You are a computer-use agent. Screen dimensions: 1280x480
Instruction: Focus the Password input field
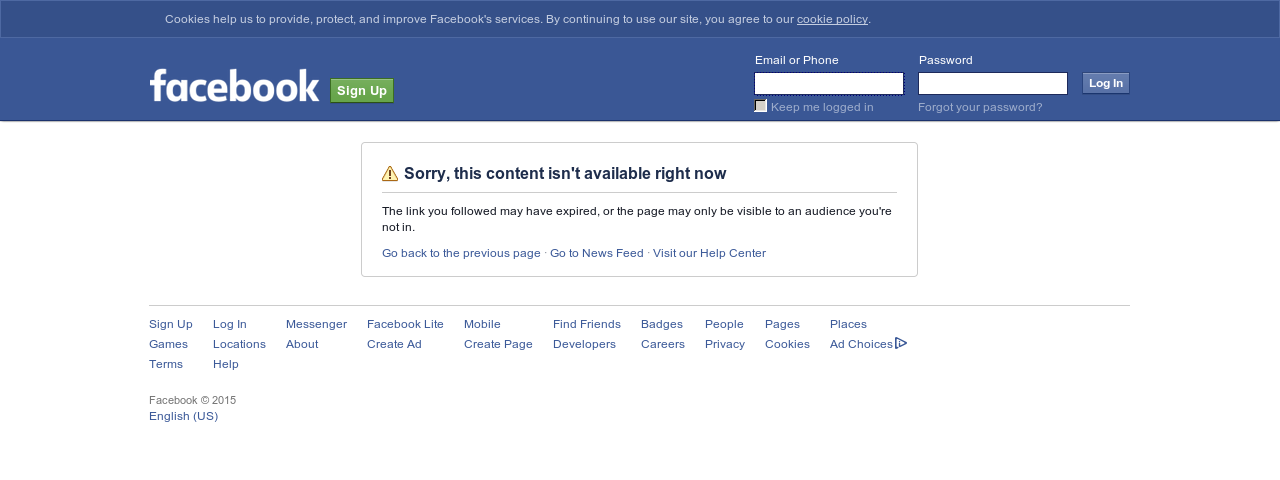993,83
